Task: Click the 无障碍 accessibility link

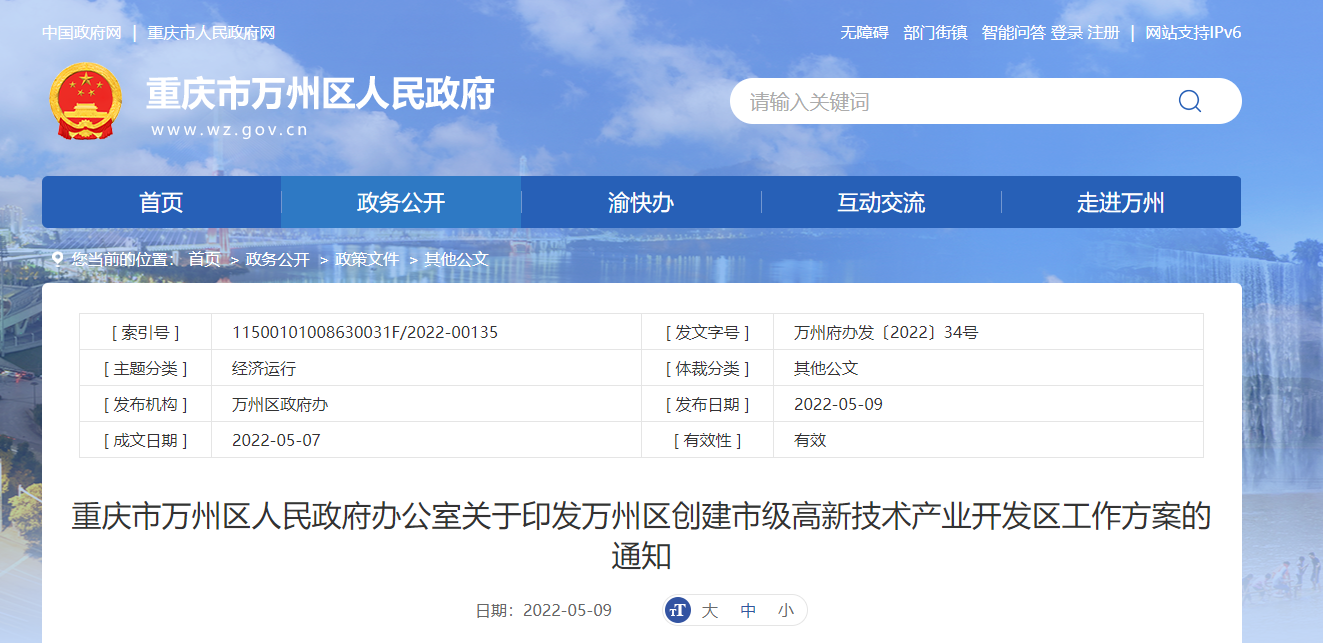Action: pyautogui.click(x=864, y=33)
